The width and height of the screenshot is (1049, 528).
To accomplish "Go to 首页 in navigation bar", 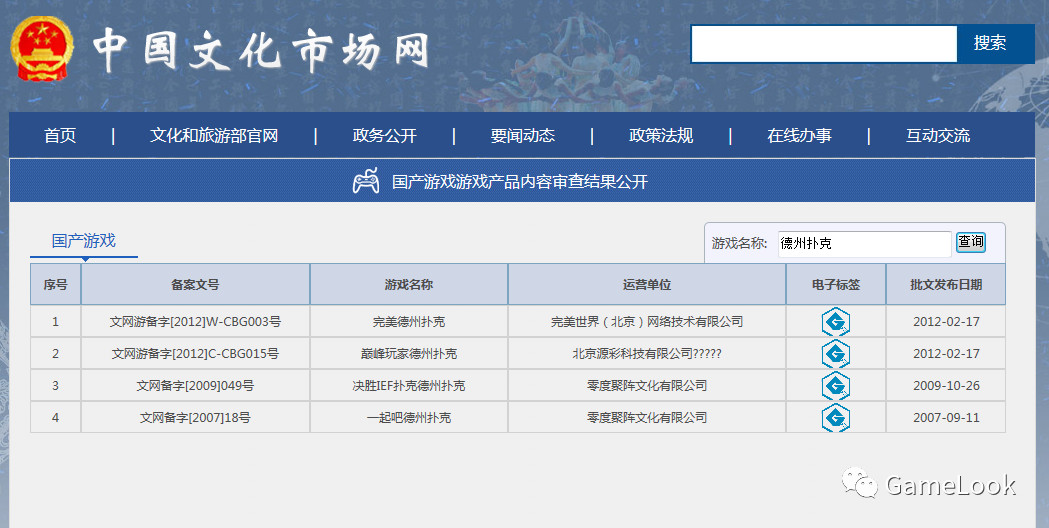I will (60, 136).
